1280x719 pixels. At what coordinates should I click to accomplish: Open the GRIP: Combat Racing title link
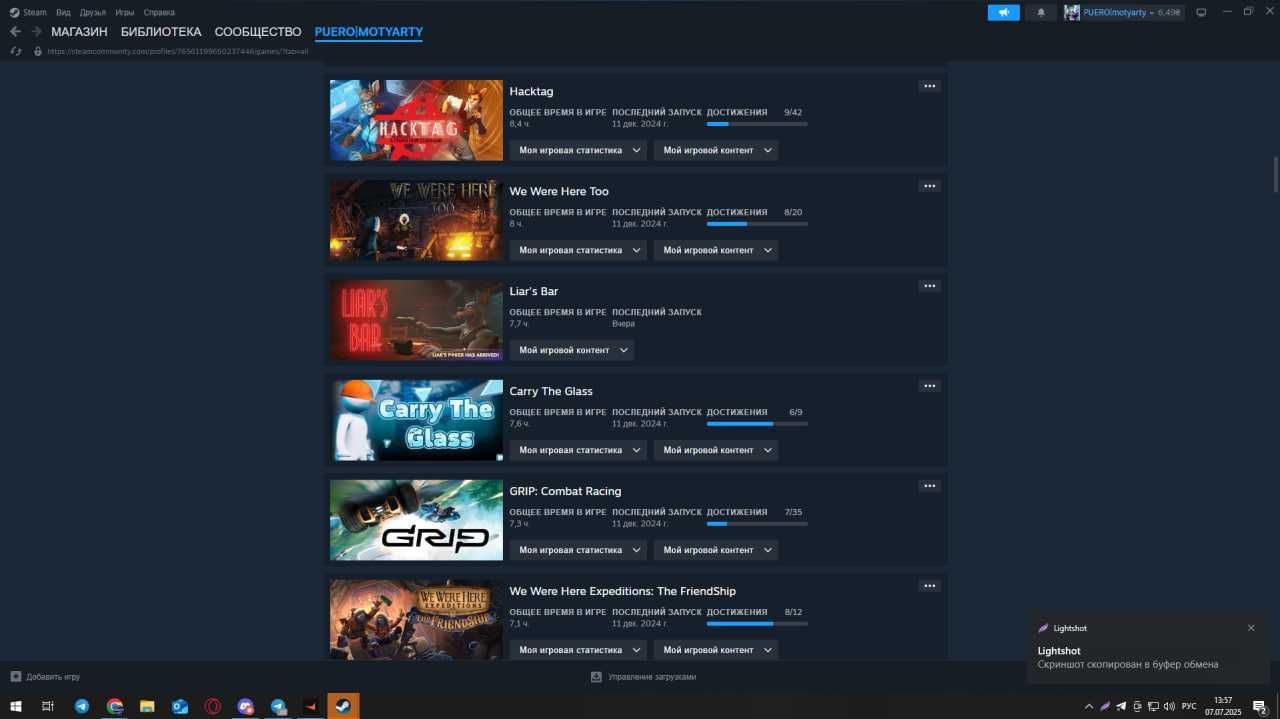(565, 491)
